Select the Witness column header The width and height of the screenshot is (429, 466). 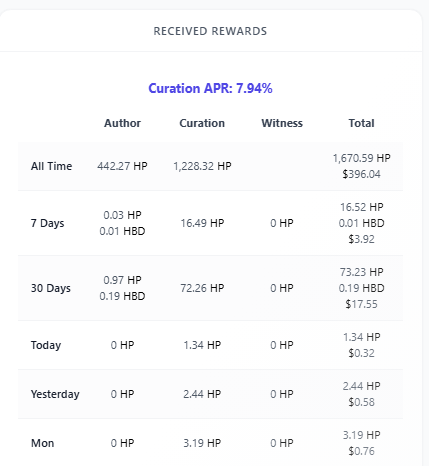point(282,123)
